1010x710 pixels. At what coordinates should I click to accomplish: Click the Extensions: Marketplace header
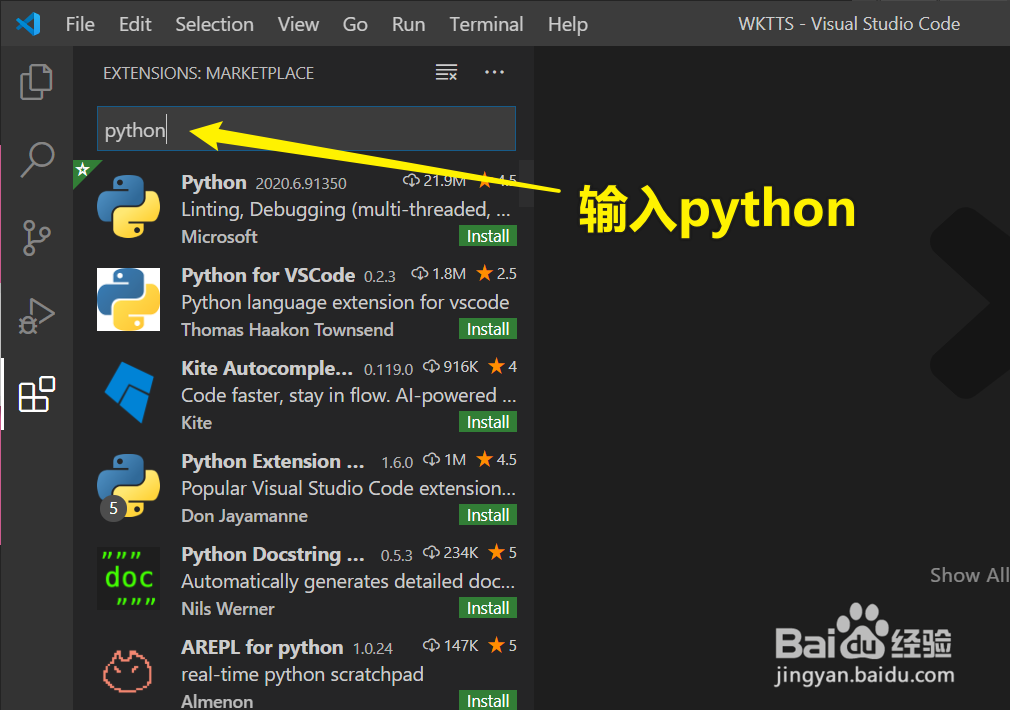pos(209,73)
